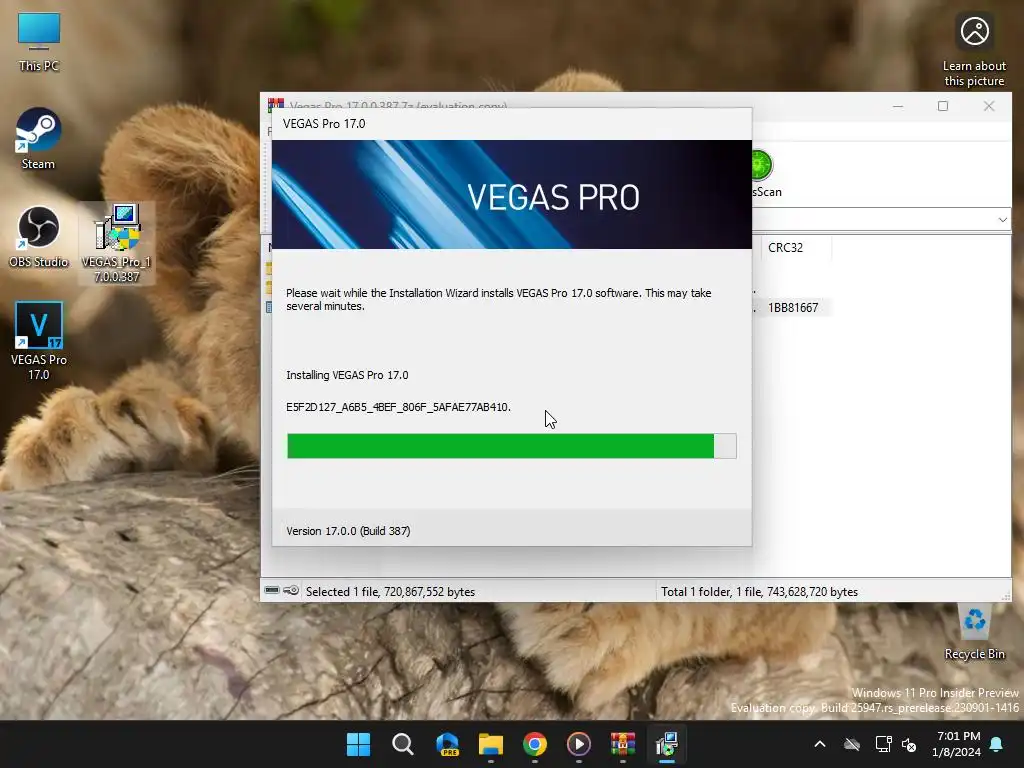Viewport: 1024px width, 768px height.
Task: Click the Version 17.0.0 (Build 387) text
Action: [x=348, y=531]
